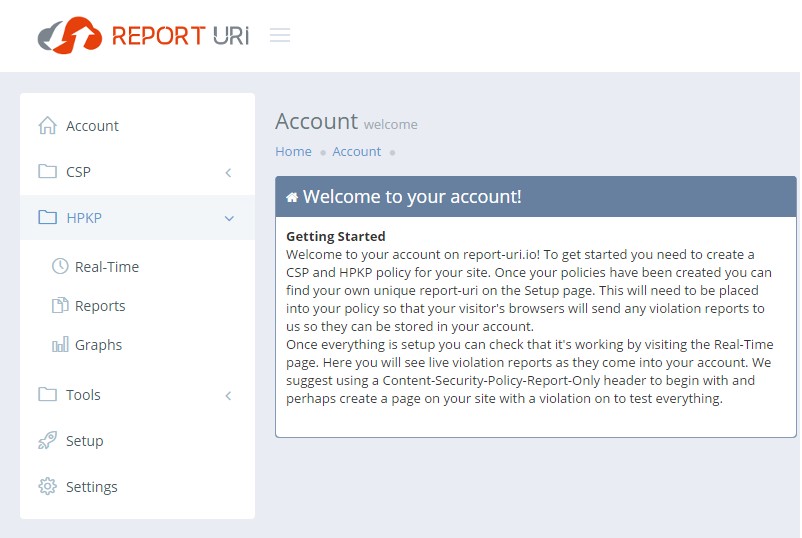Open Settings in the sidebar
Viewport: 802px width, 538px height.
[x=137, y=487]
